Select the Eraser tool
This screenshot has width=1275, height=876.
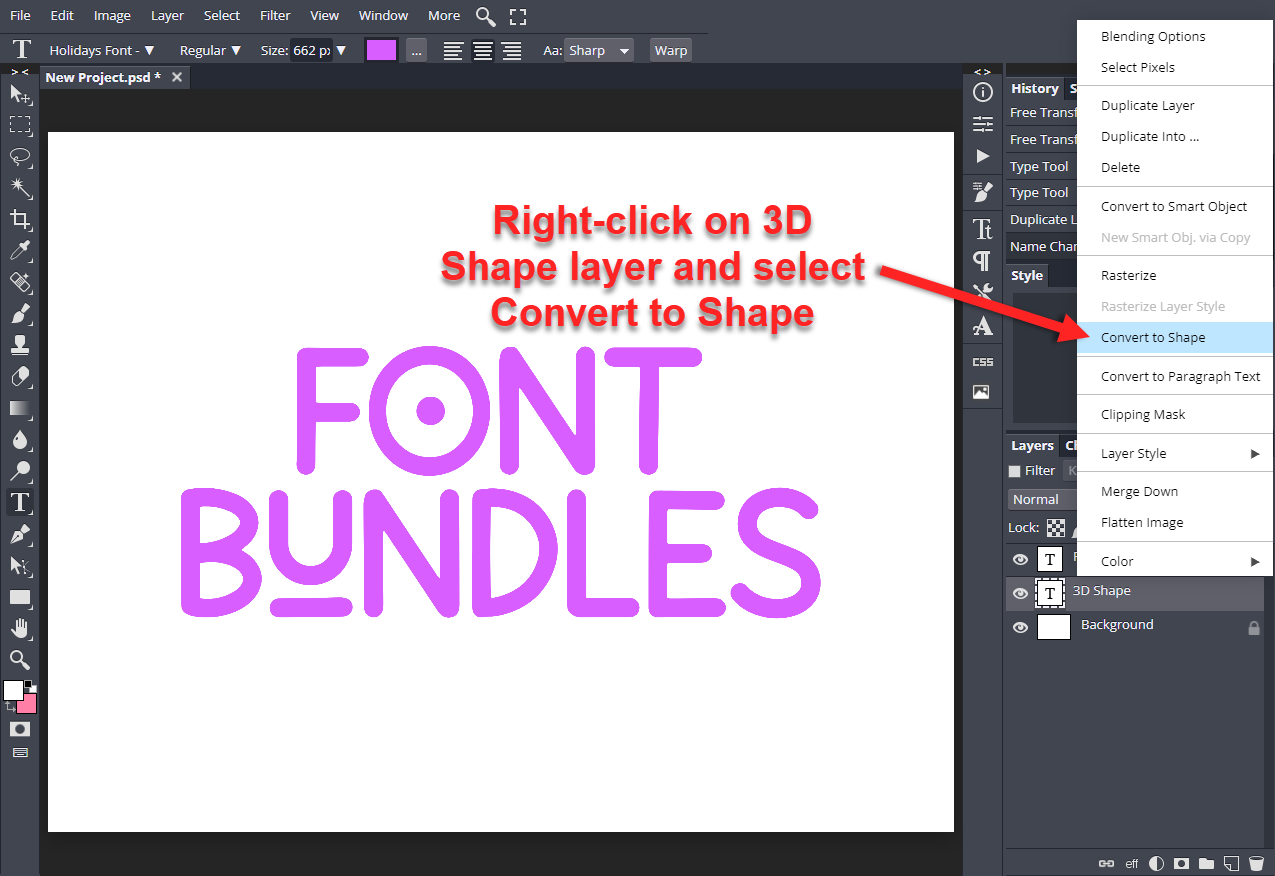(x=20, y=377)
